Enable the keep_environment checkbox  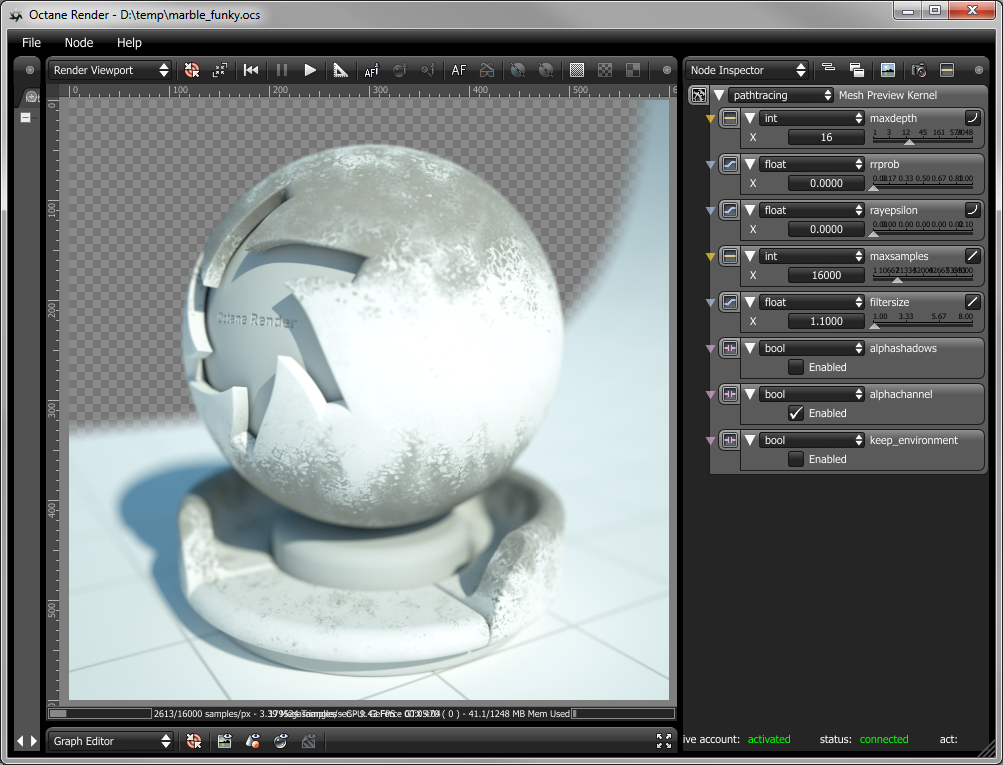796,459
